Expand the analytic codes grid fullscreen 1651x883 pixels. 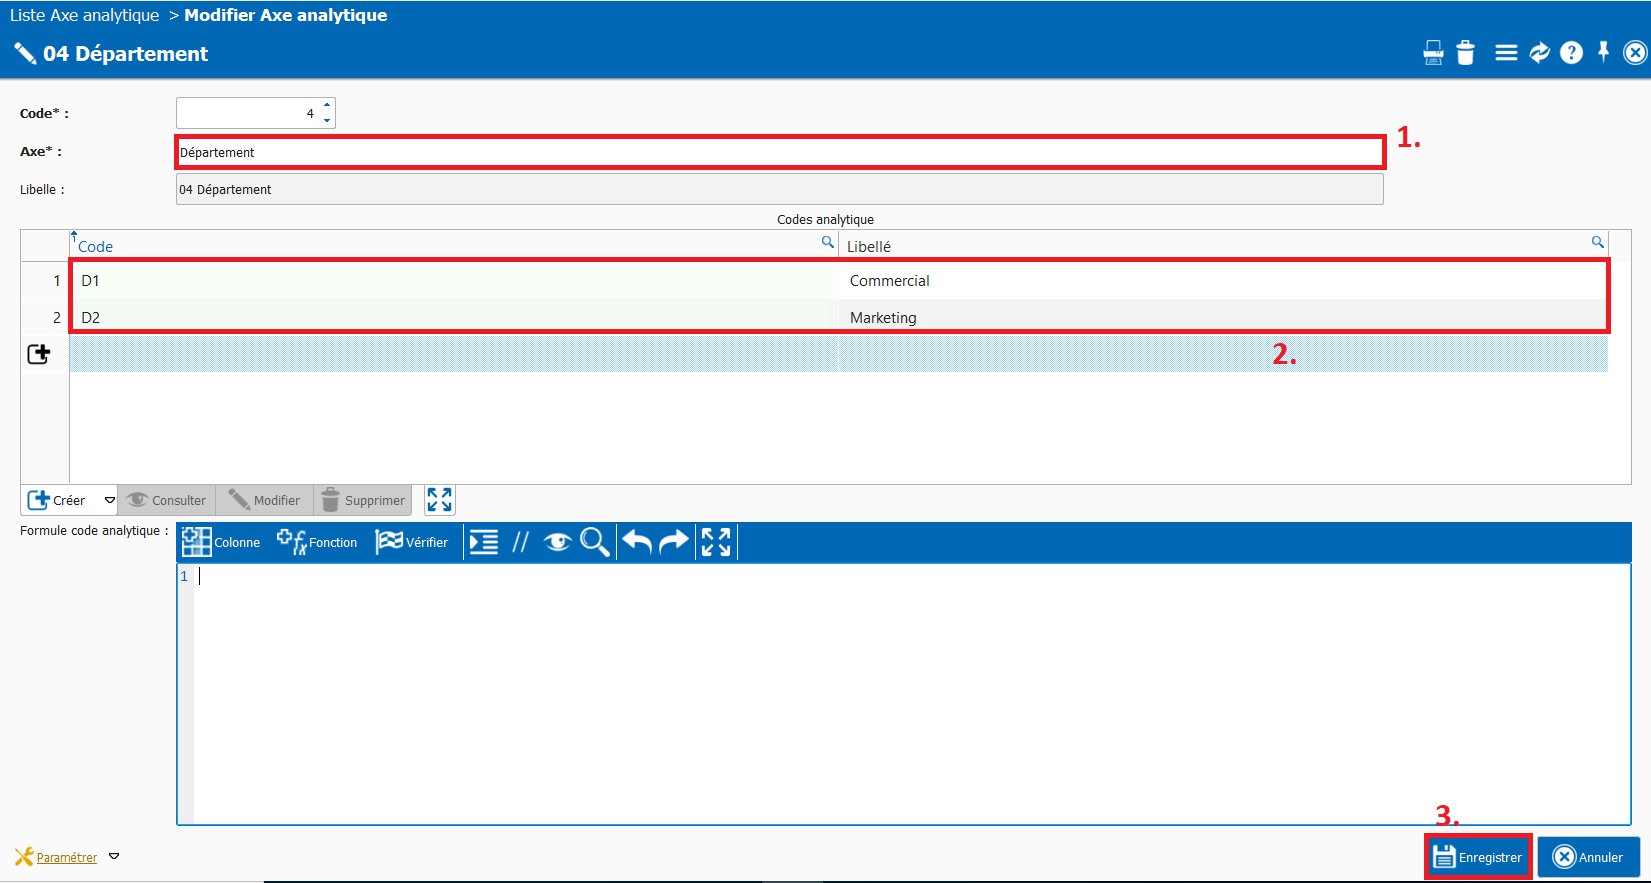[x=439, y=500]
